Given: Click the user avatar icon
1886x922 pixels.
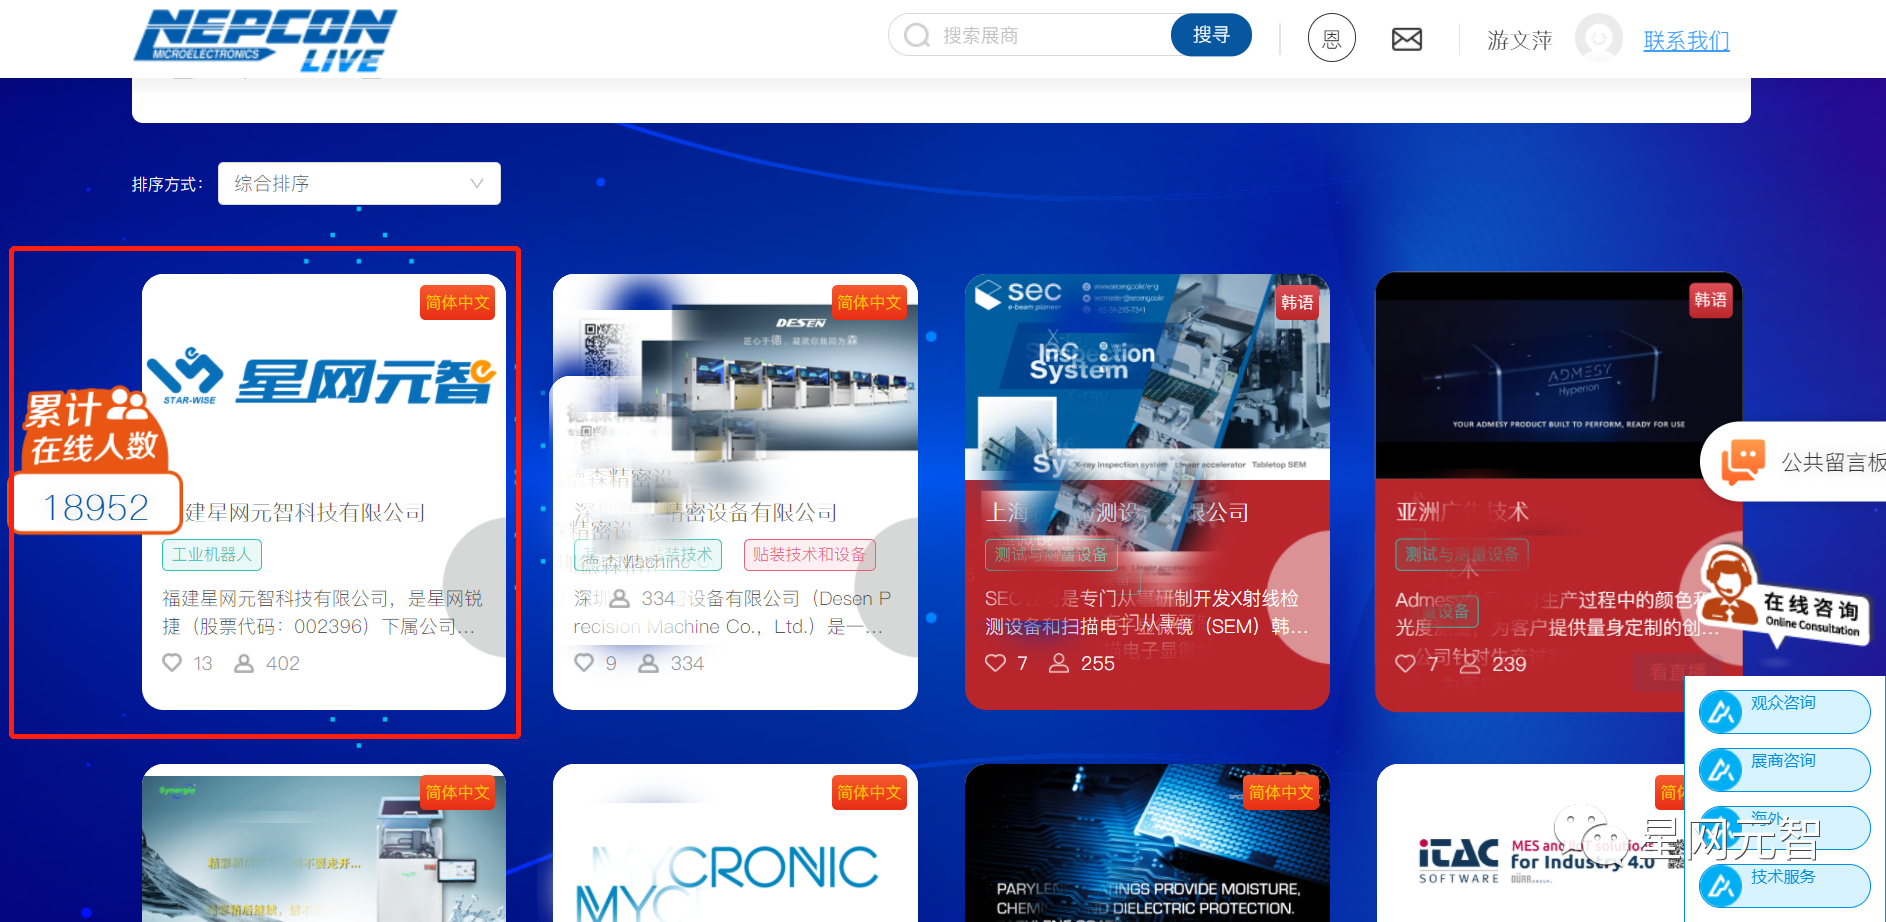Looking at the screenshot, I should 1599,38.
